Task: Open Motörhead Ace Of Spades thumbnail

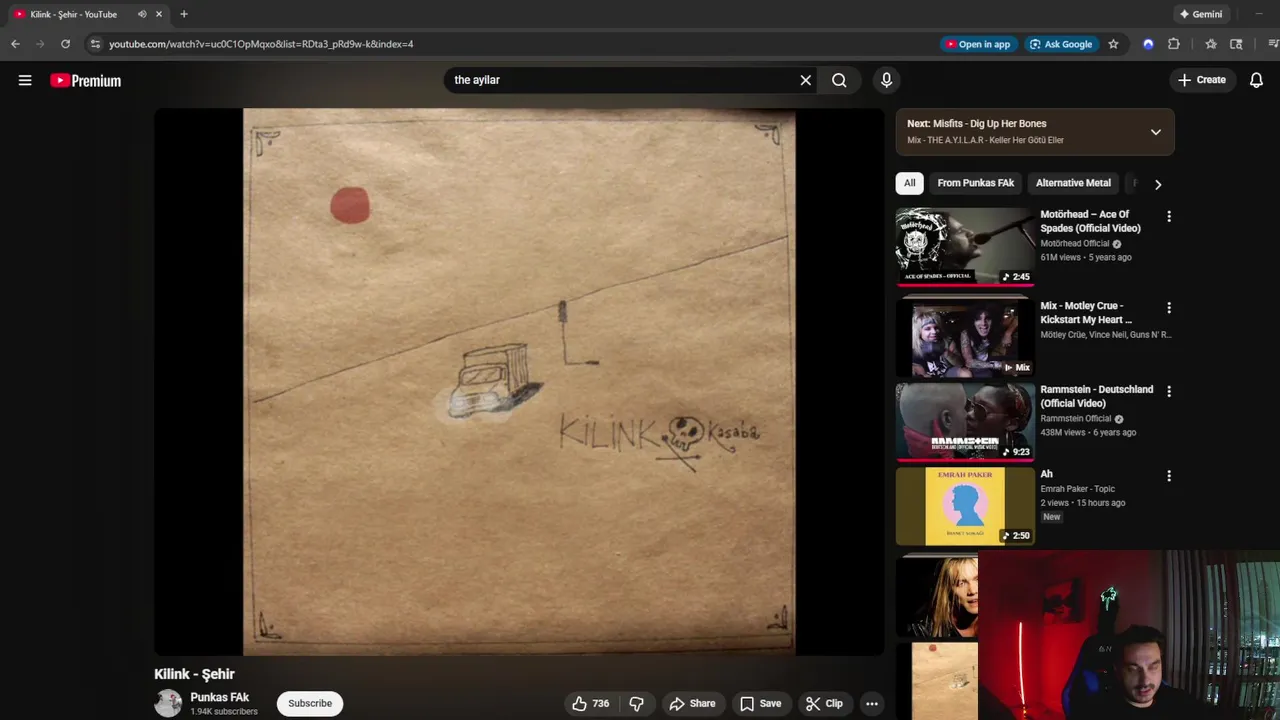Action: (x=965, y=246)
